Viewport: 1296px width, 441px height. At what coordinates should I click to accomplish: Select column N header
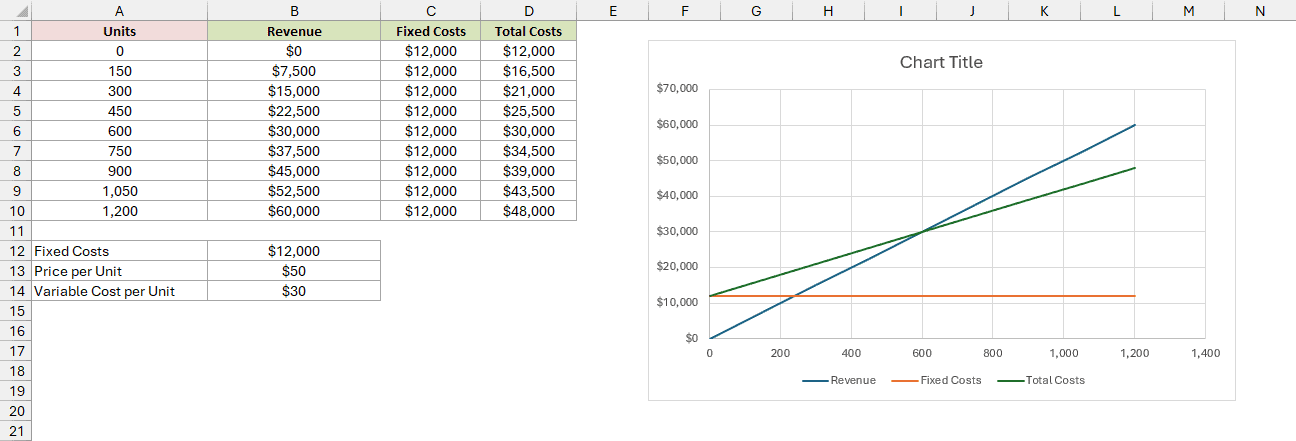point(1259,10)
